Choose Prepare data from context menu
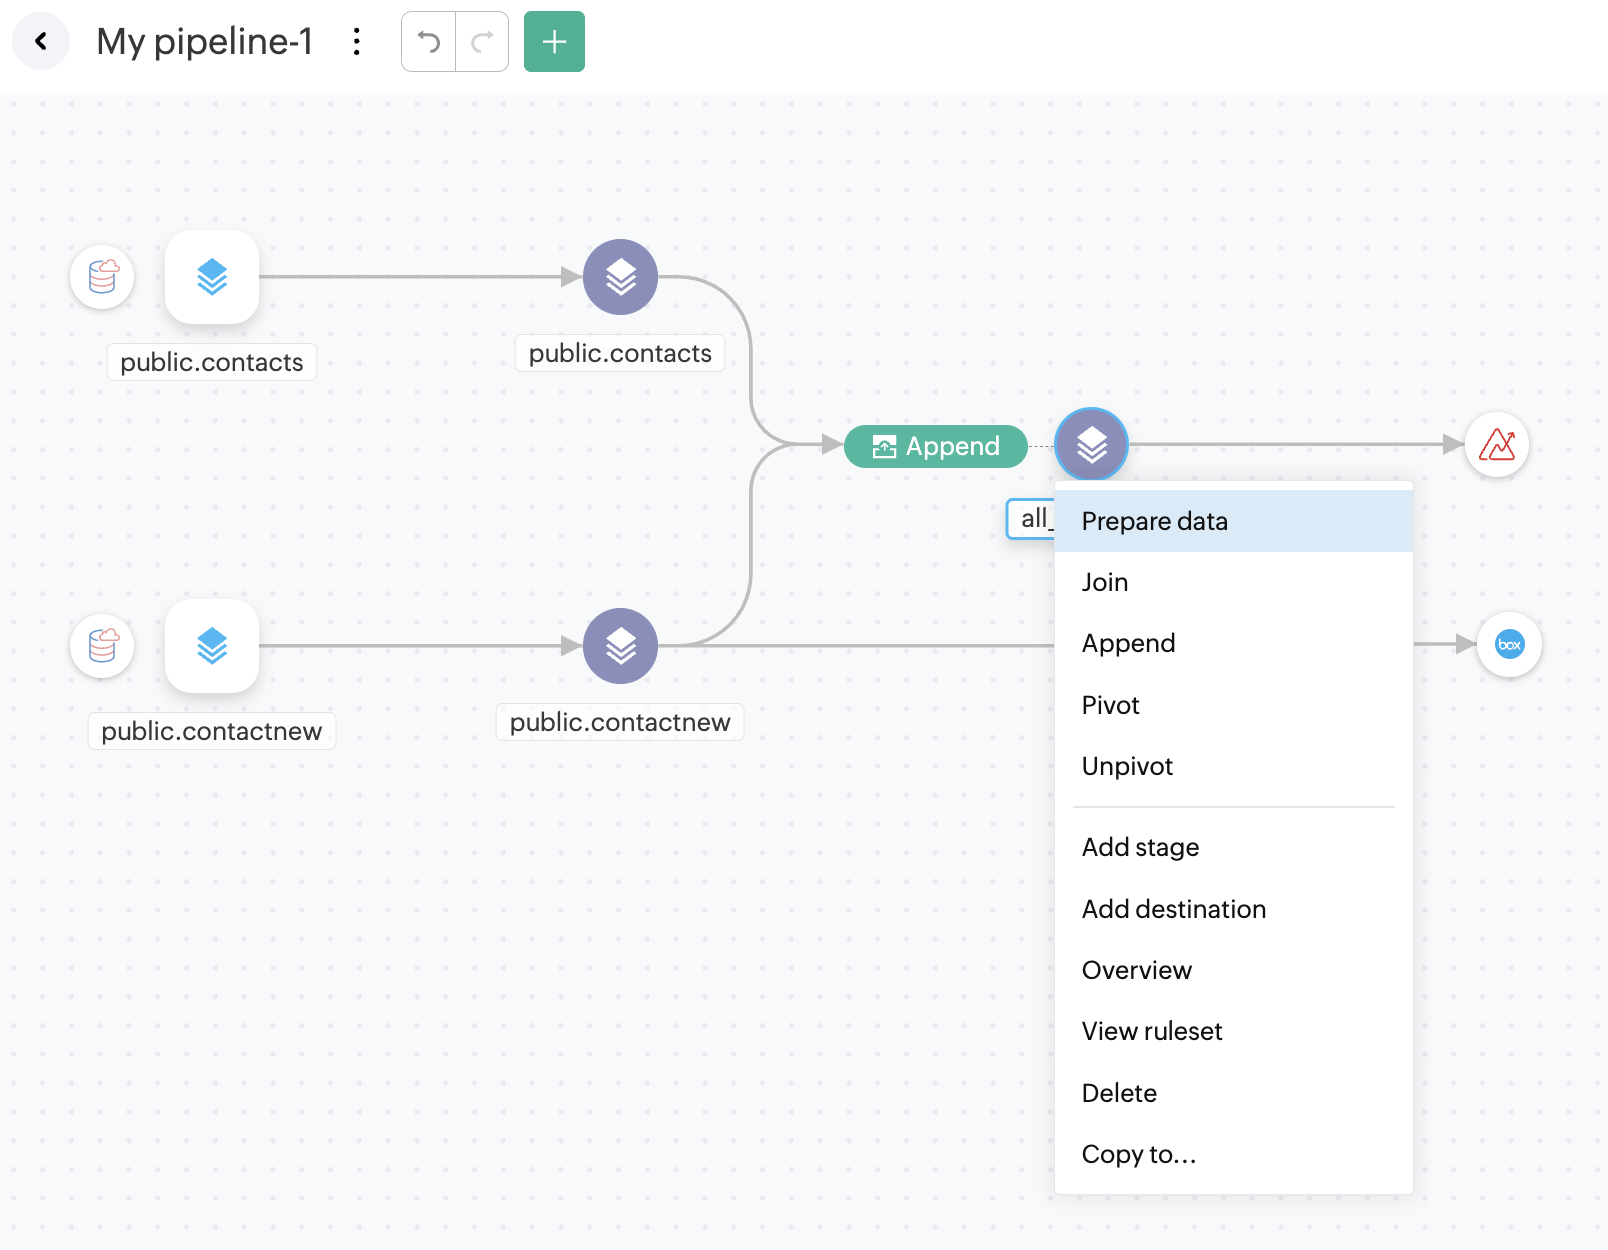The width and height of the screenshot is (1608, 1250). [x=1155, y=521]
